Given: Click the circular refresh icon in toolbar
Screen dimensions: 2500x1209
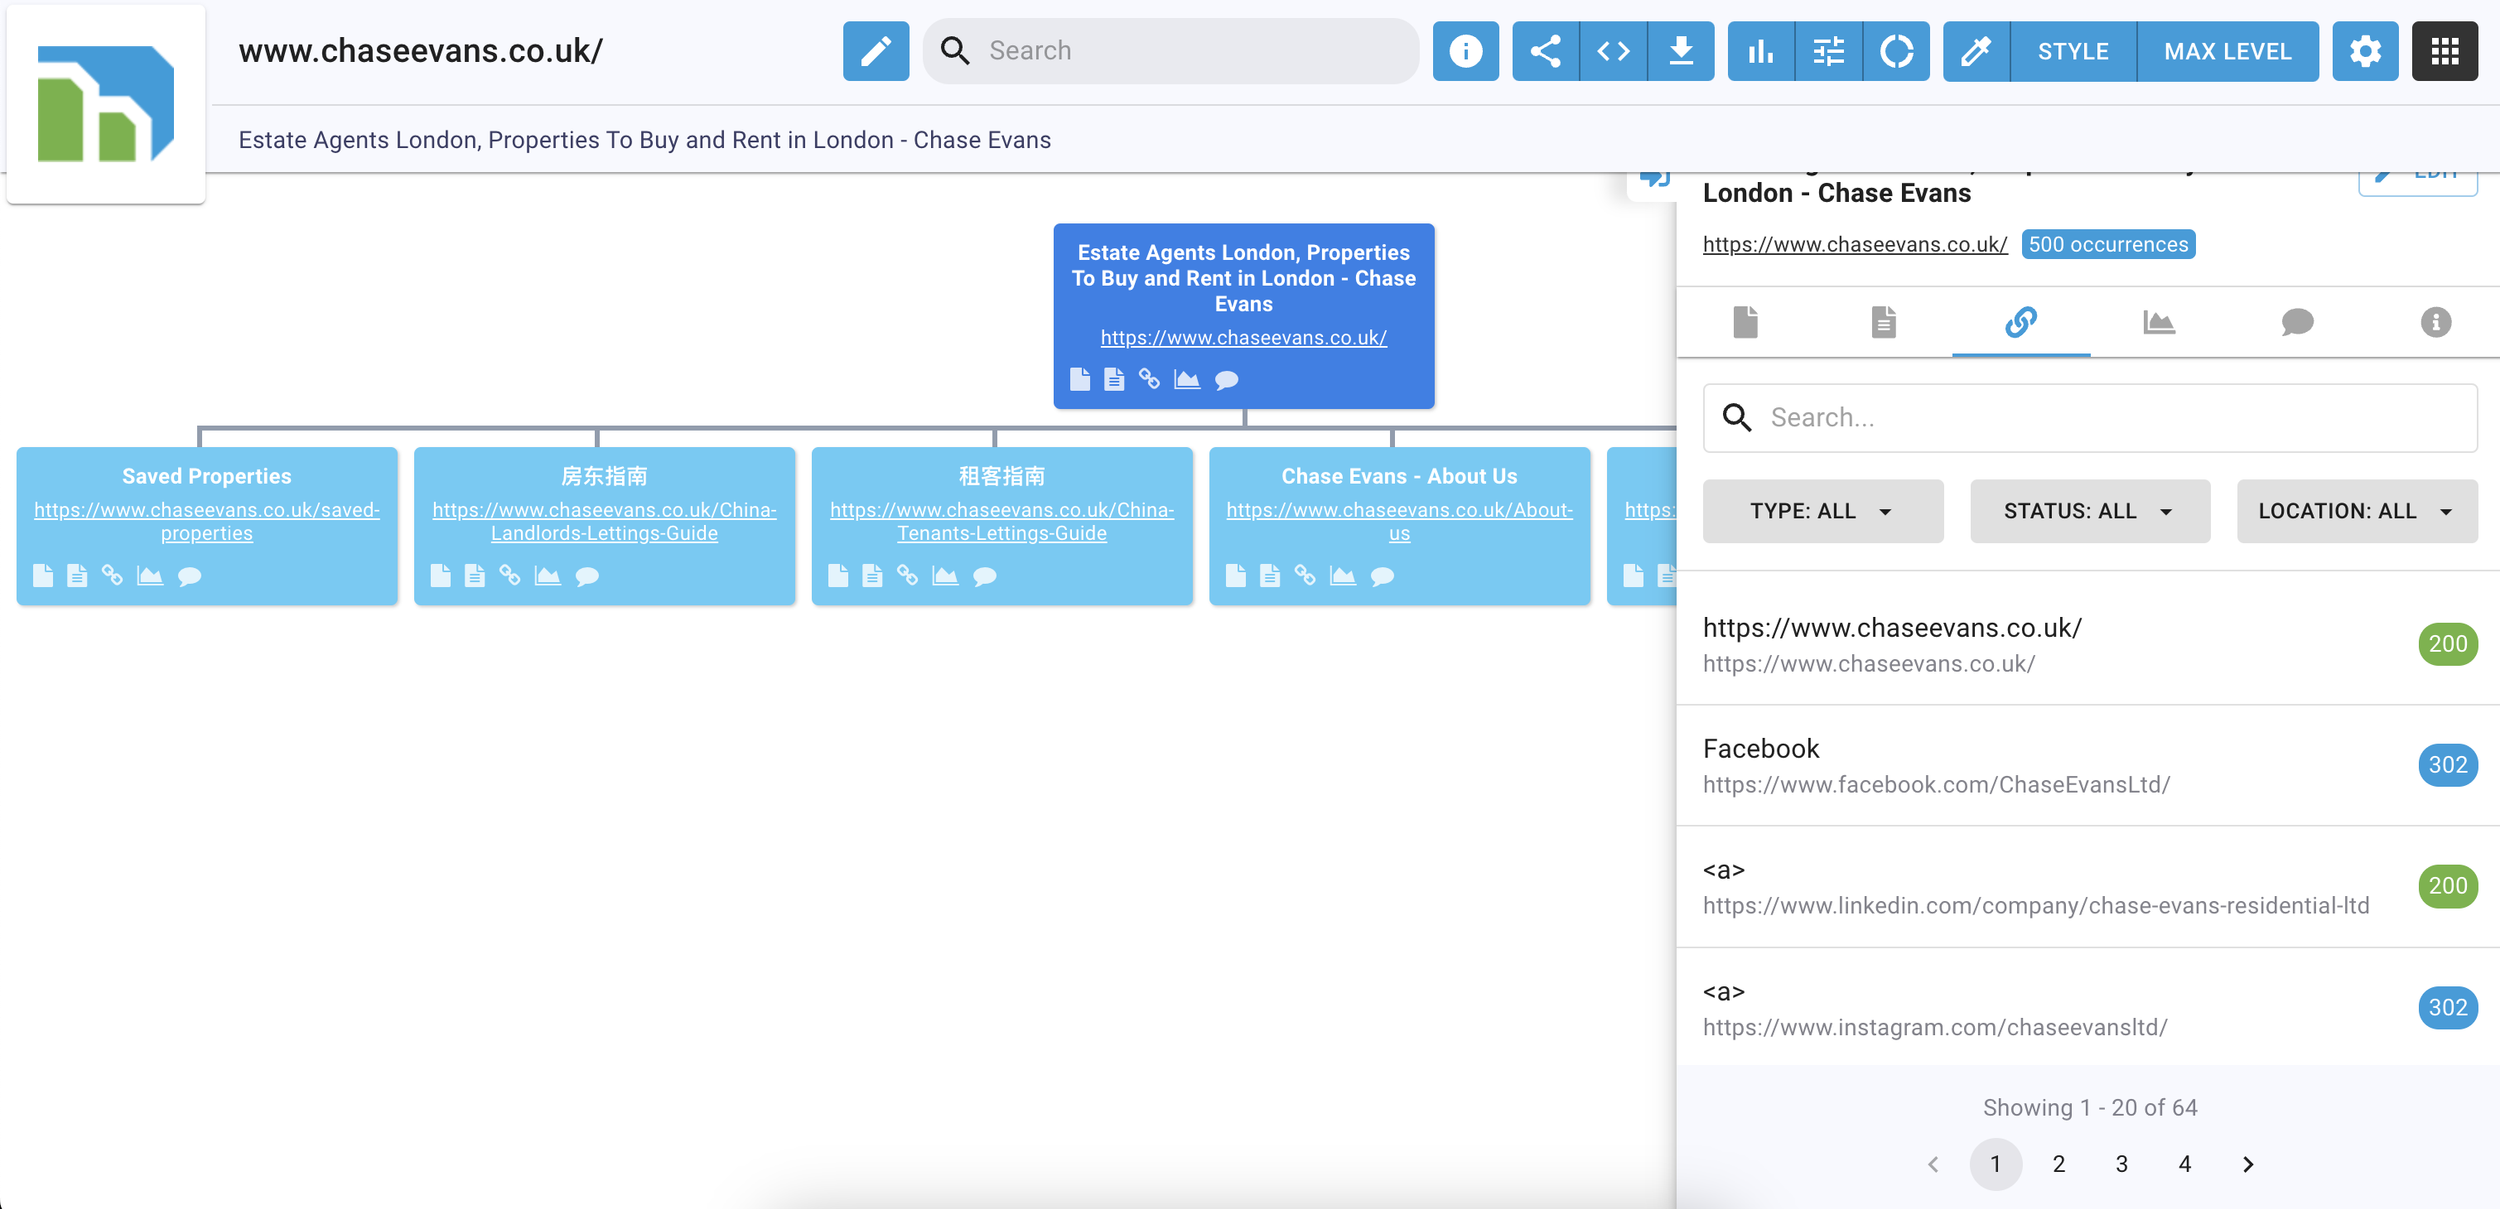Looking at the screenshot, I should pyautogui.click(x=1896, y=51).
